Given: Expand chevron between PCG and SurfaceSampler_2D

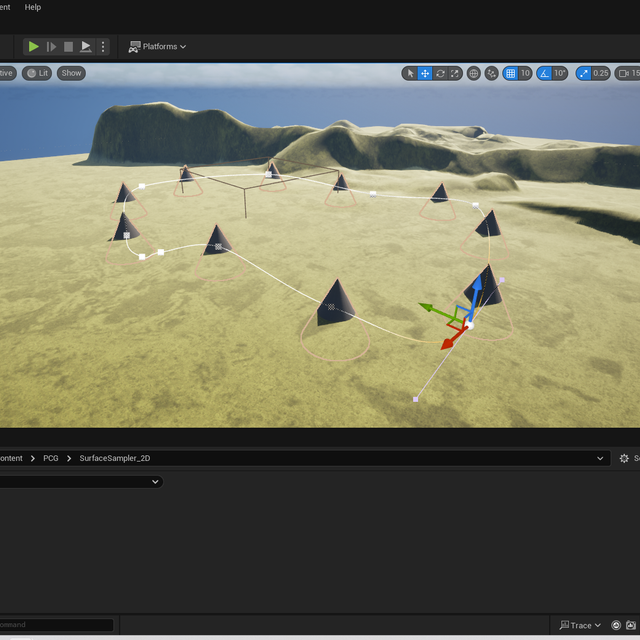Looking at the screenshot, I should (69, 458).
